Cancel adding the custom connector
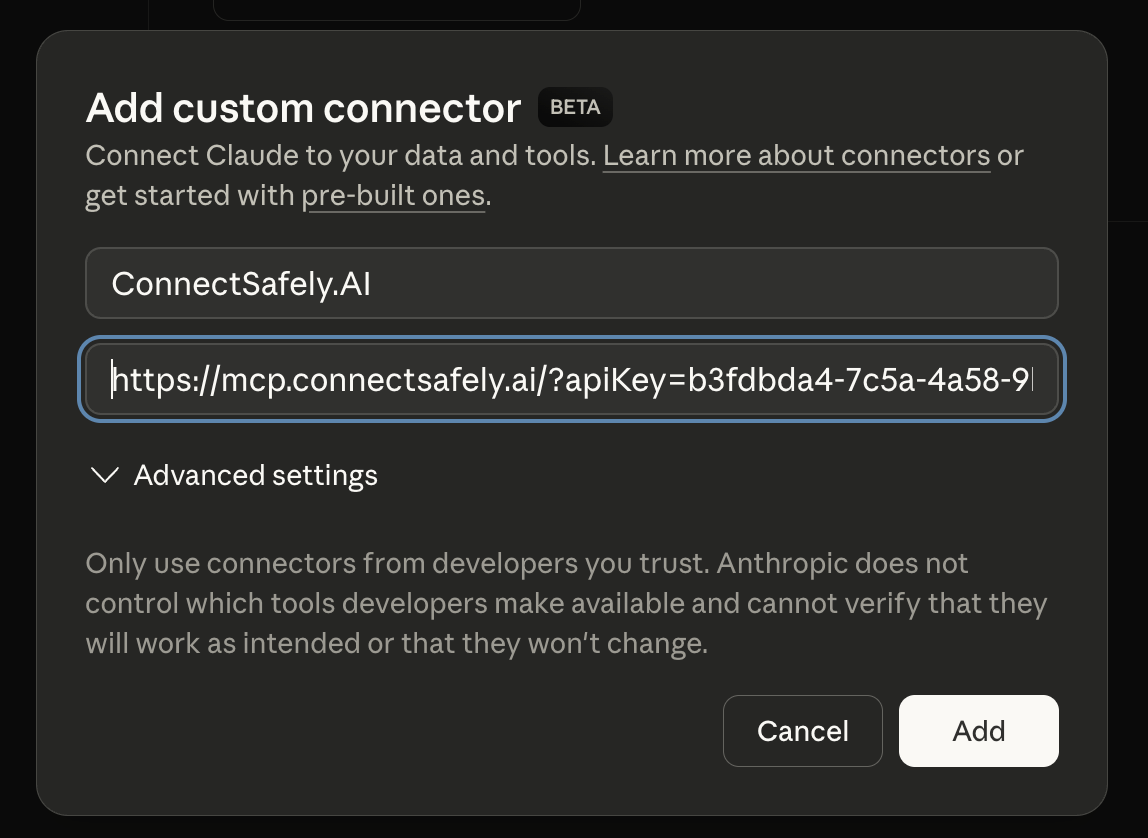This screenshot has height=838, width=1148. (x=802, y=730)
